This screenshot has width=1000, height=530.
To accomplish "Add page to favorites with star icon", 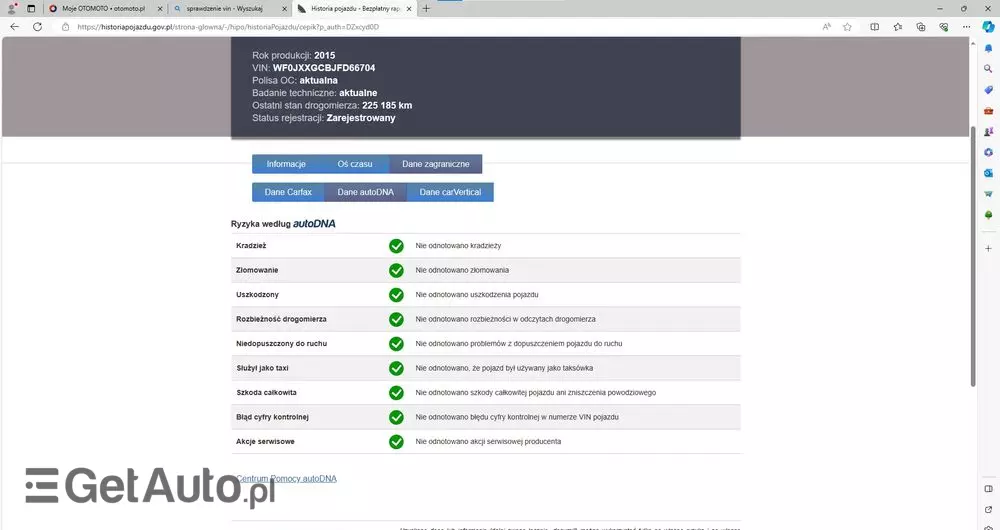I will pos(847,27).
